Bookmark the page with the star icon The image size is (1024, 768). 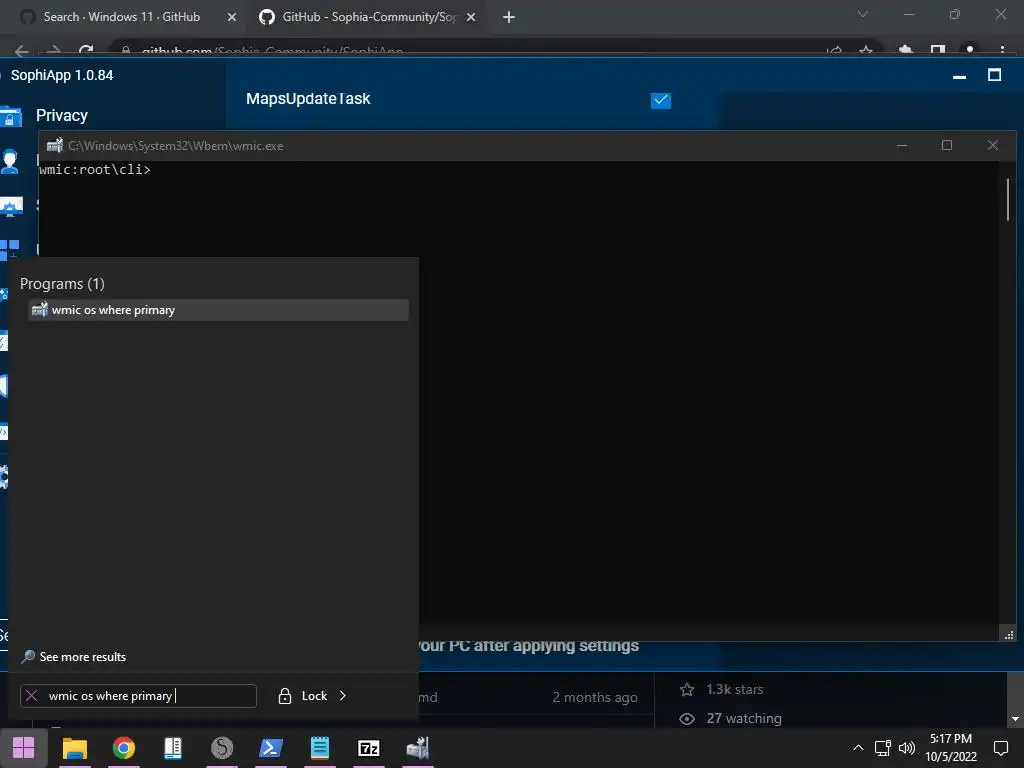tap(866, 51)
